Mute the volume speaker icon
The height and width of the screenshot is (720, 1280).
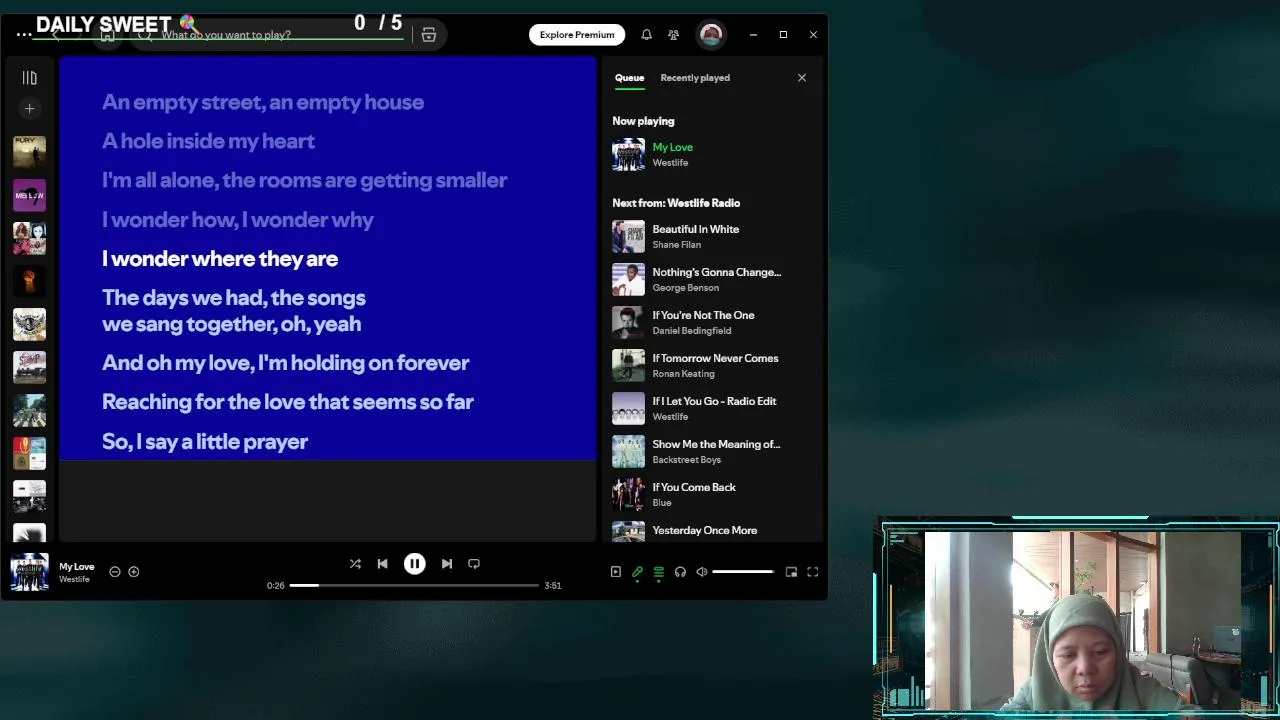coord(701,572)
